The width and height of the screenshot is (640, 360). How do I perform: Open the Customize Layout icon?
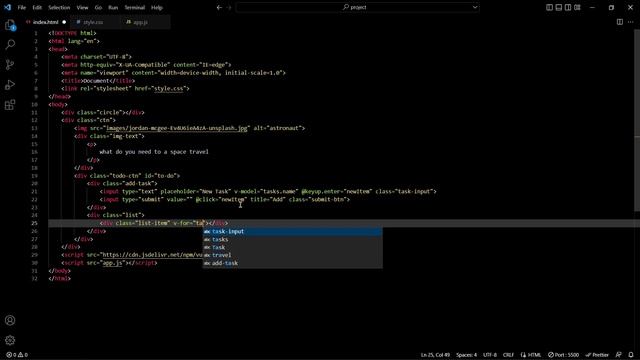(x=577, y=7)
